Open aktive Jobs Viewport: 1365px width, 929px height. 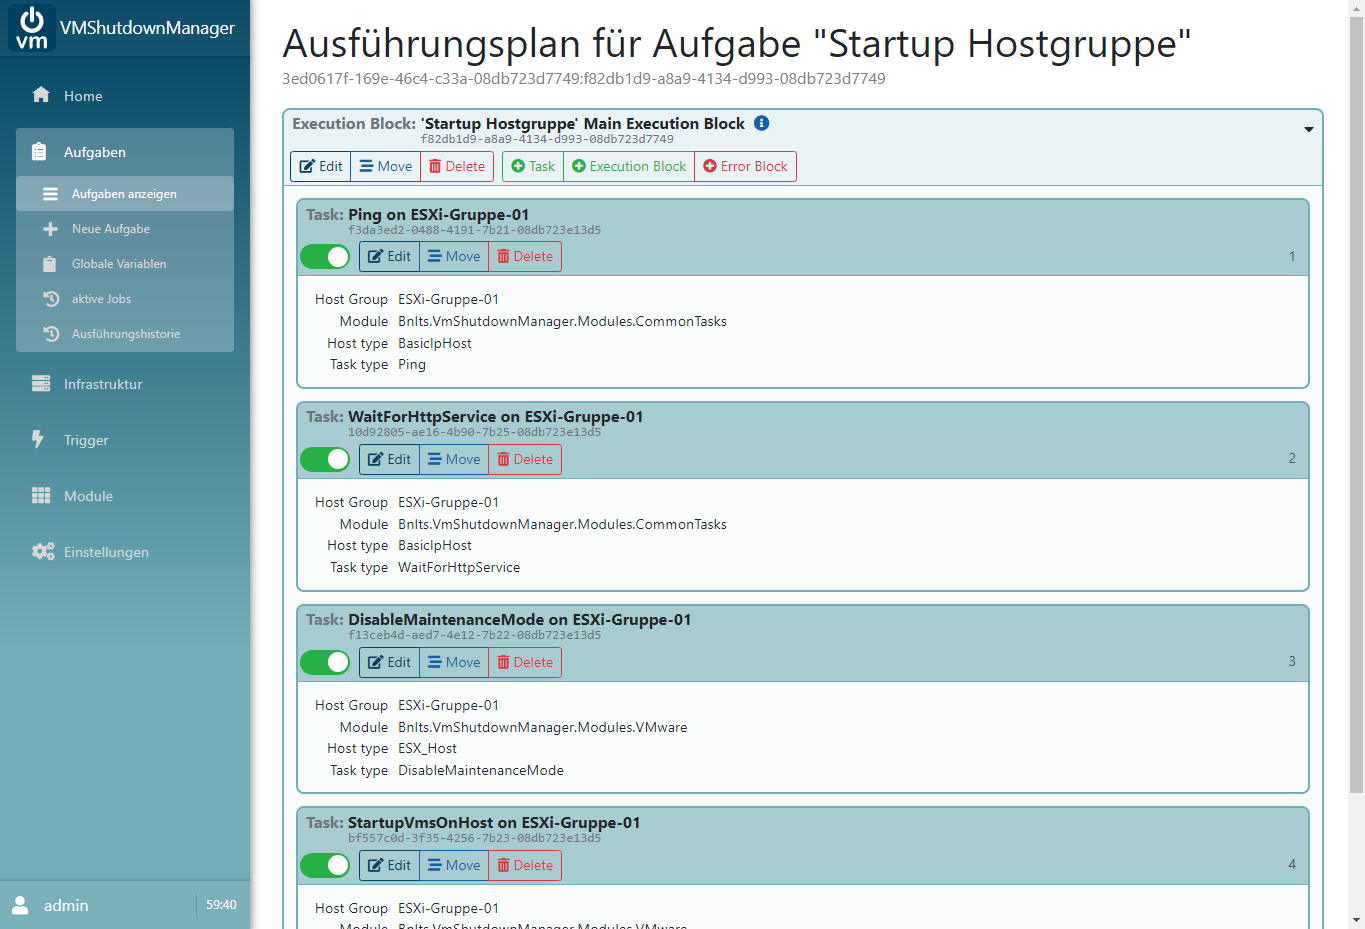click(x=125, y=299)
